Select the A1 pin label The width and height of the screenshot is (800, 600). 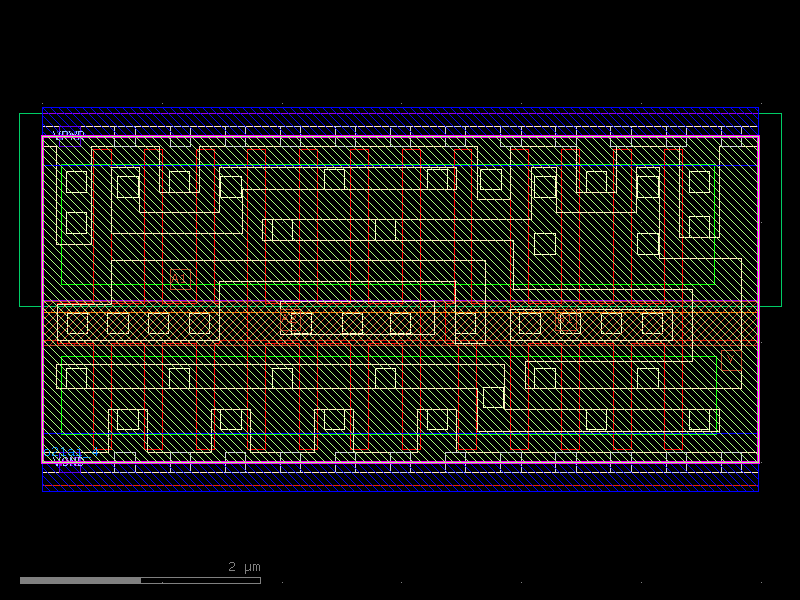point(180,278)
